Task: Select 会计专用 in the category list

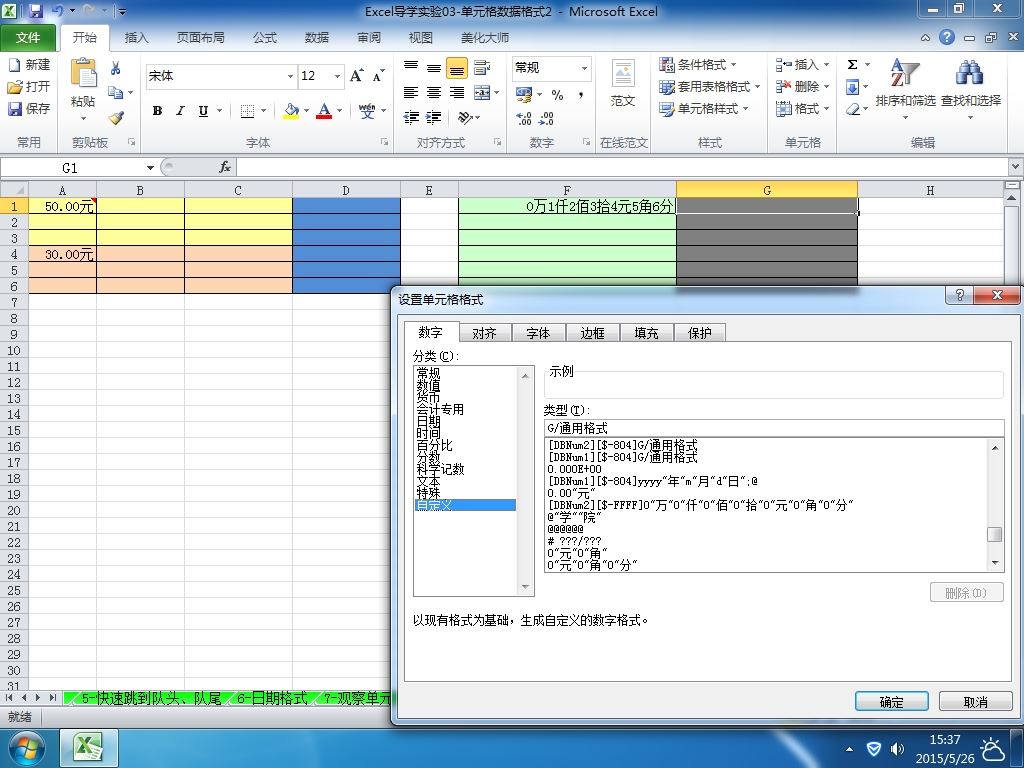Action: [x=440, y=409]
